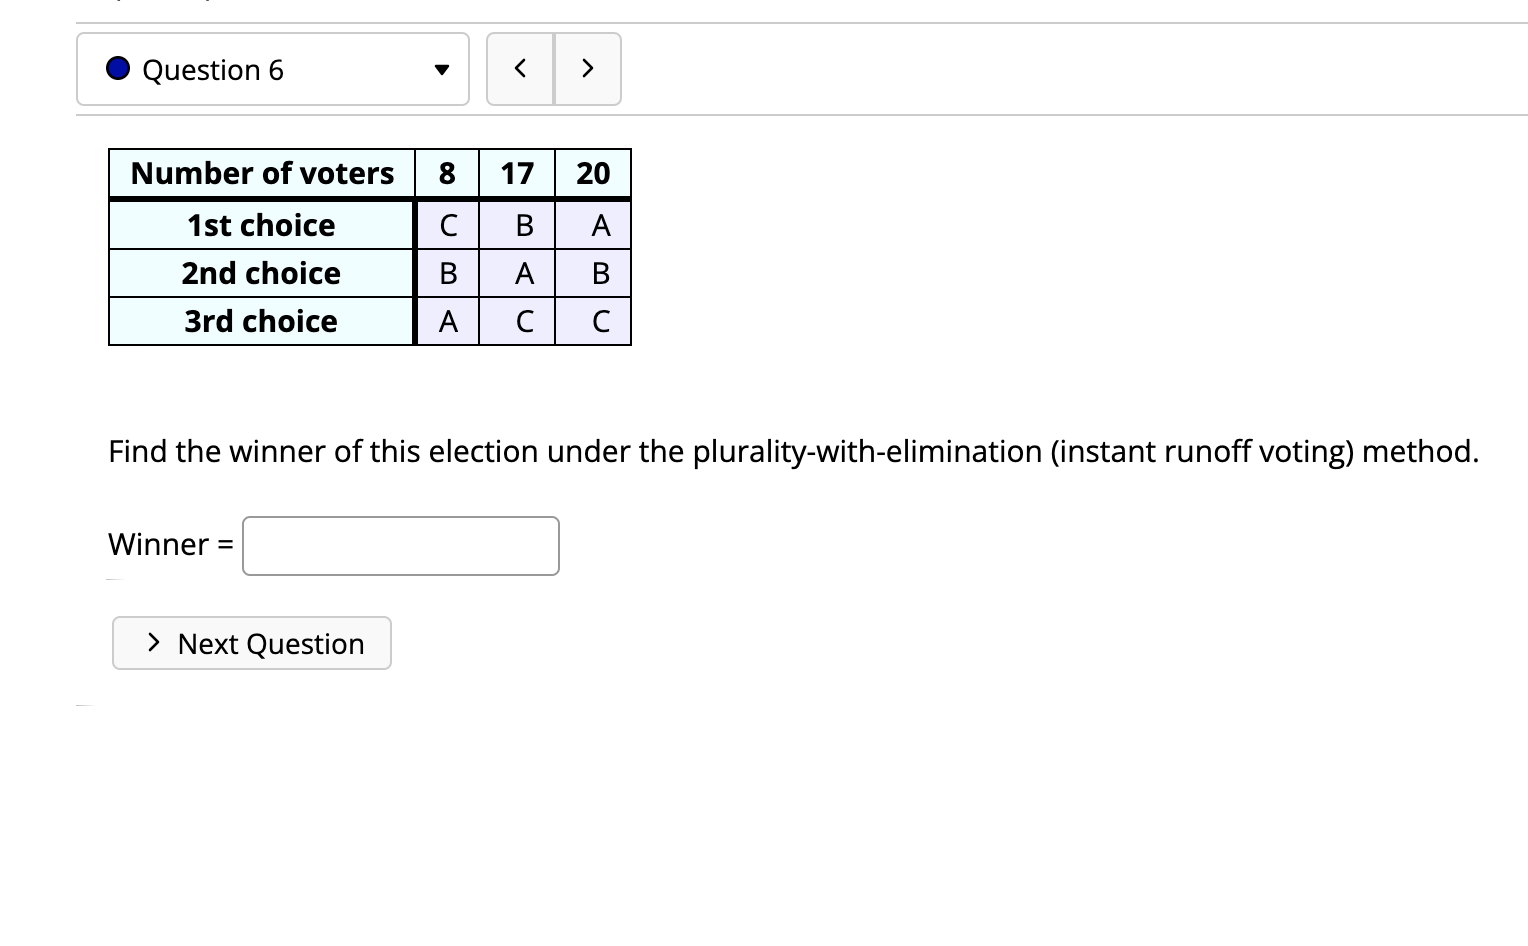Go to next question arrow
The image size is (1528, 946).
(588, 69)
